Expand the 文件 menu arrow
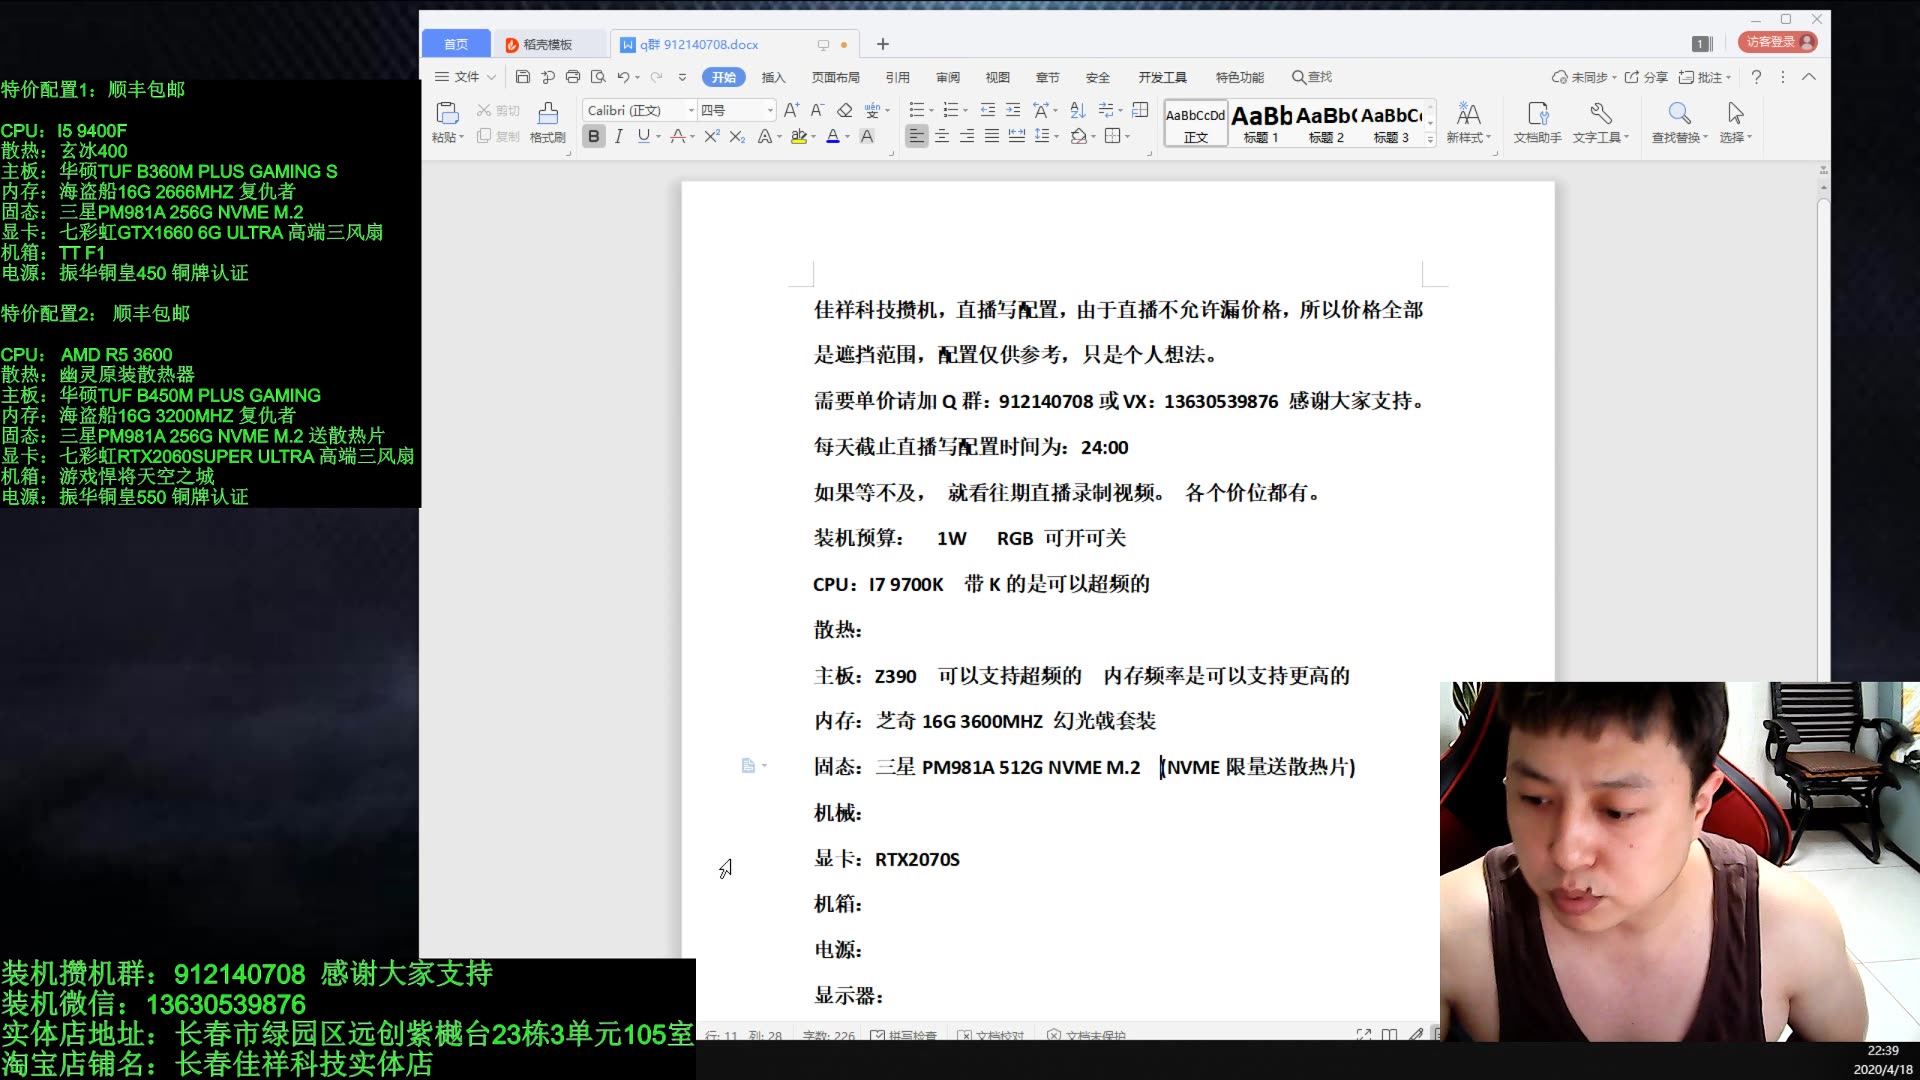Screen dimensions: 1920x1080 [491, 77]
